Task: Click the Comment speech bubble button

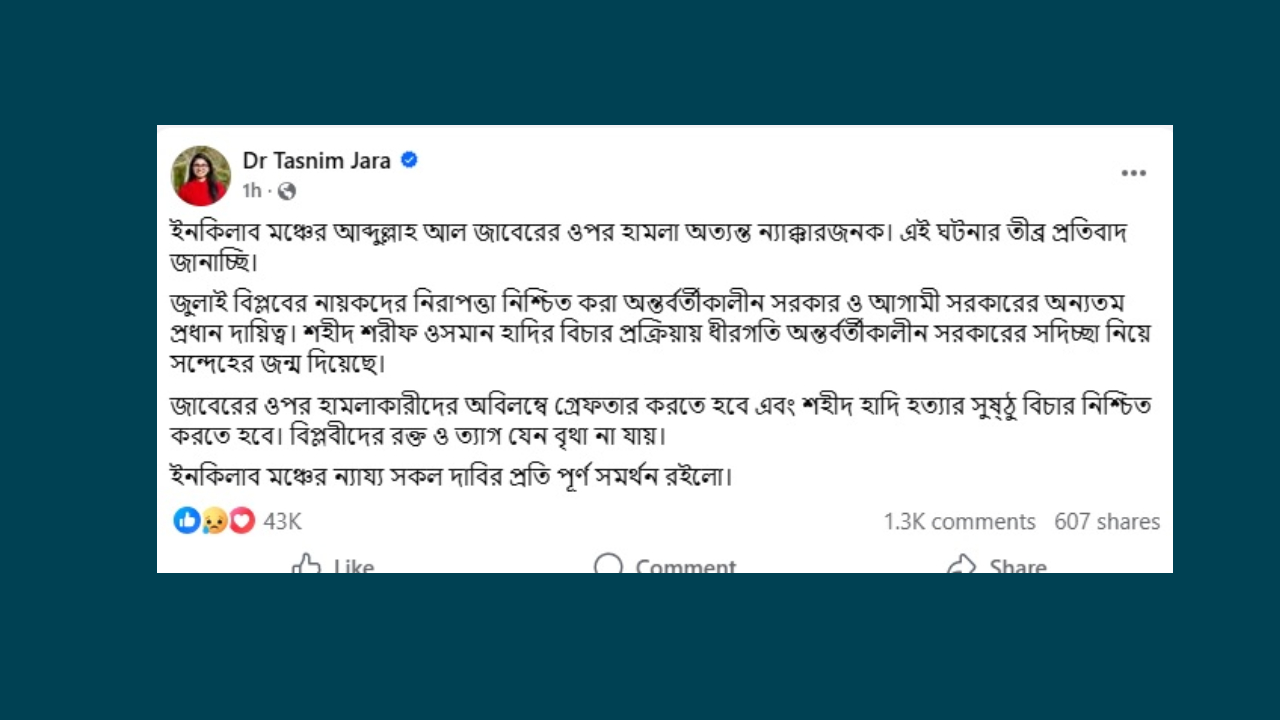Action: coord(665,565)
